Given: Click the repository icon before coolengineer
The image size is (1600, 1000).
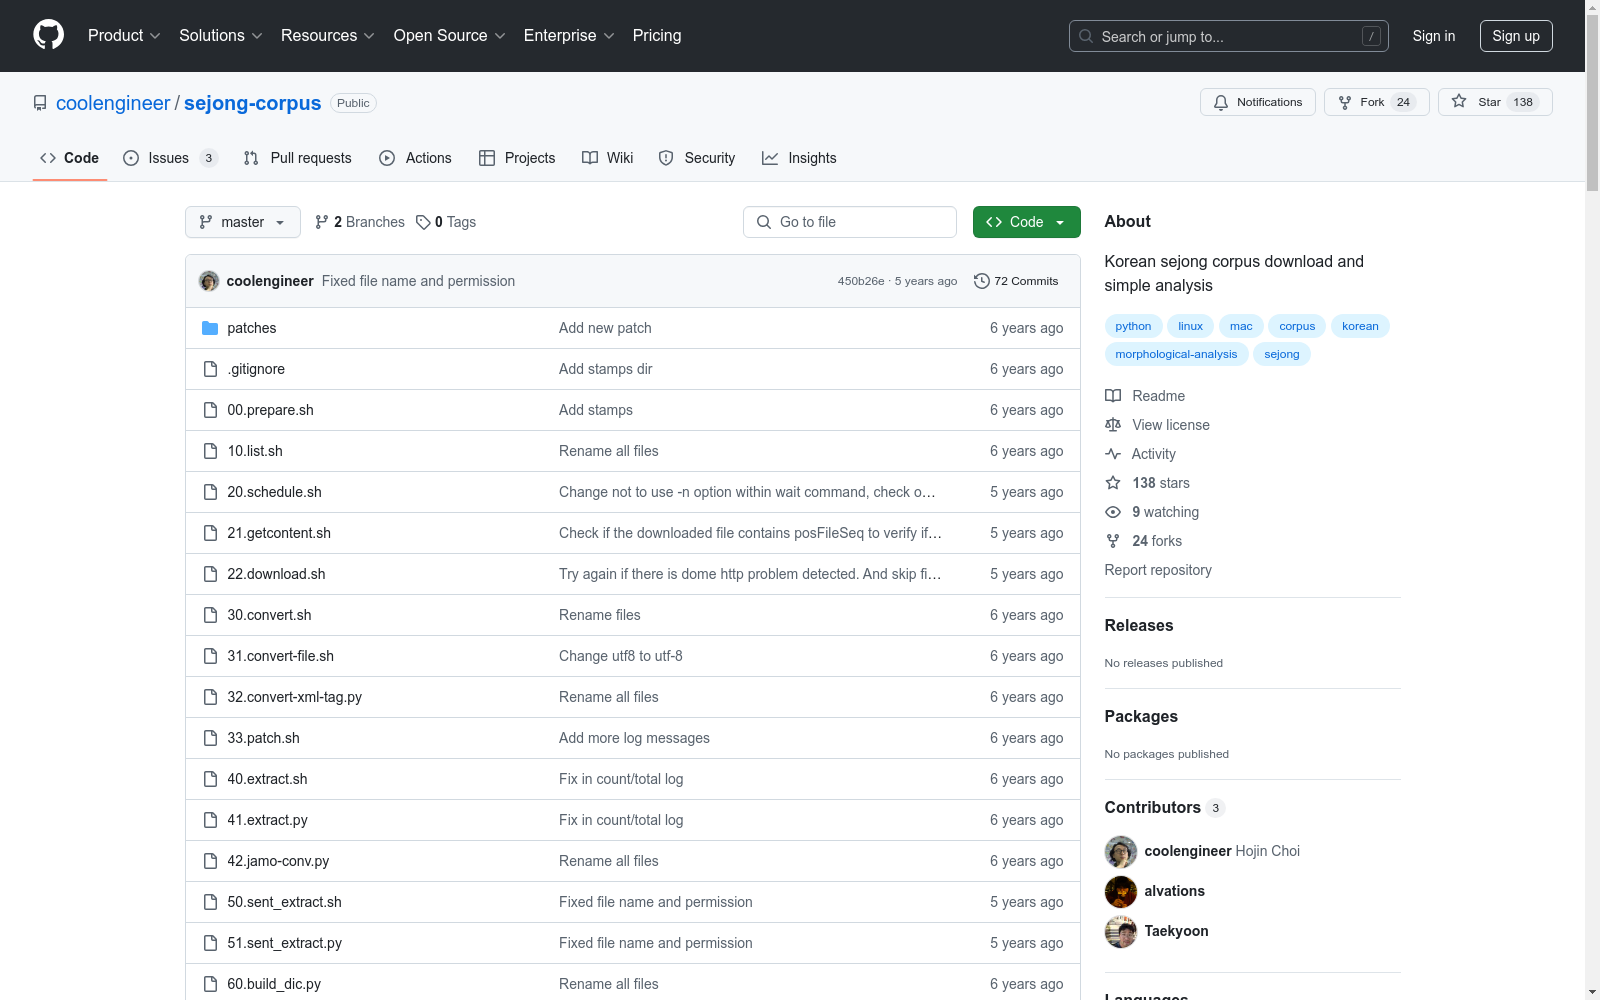Looking at the screenshot, I should (x=40, y=103).
